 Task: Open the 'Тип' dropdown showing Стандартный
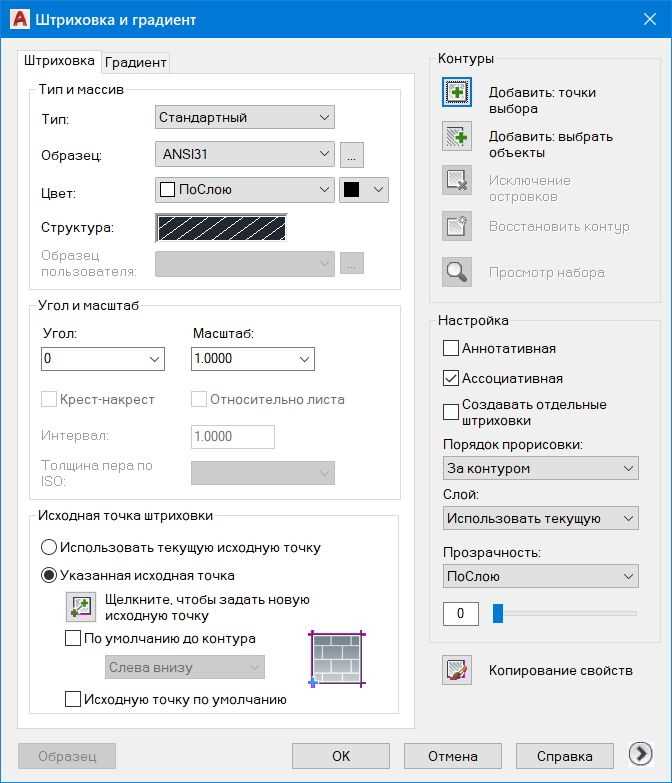click(245, 117)
